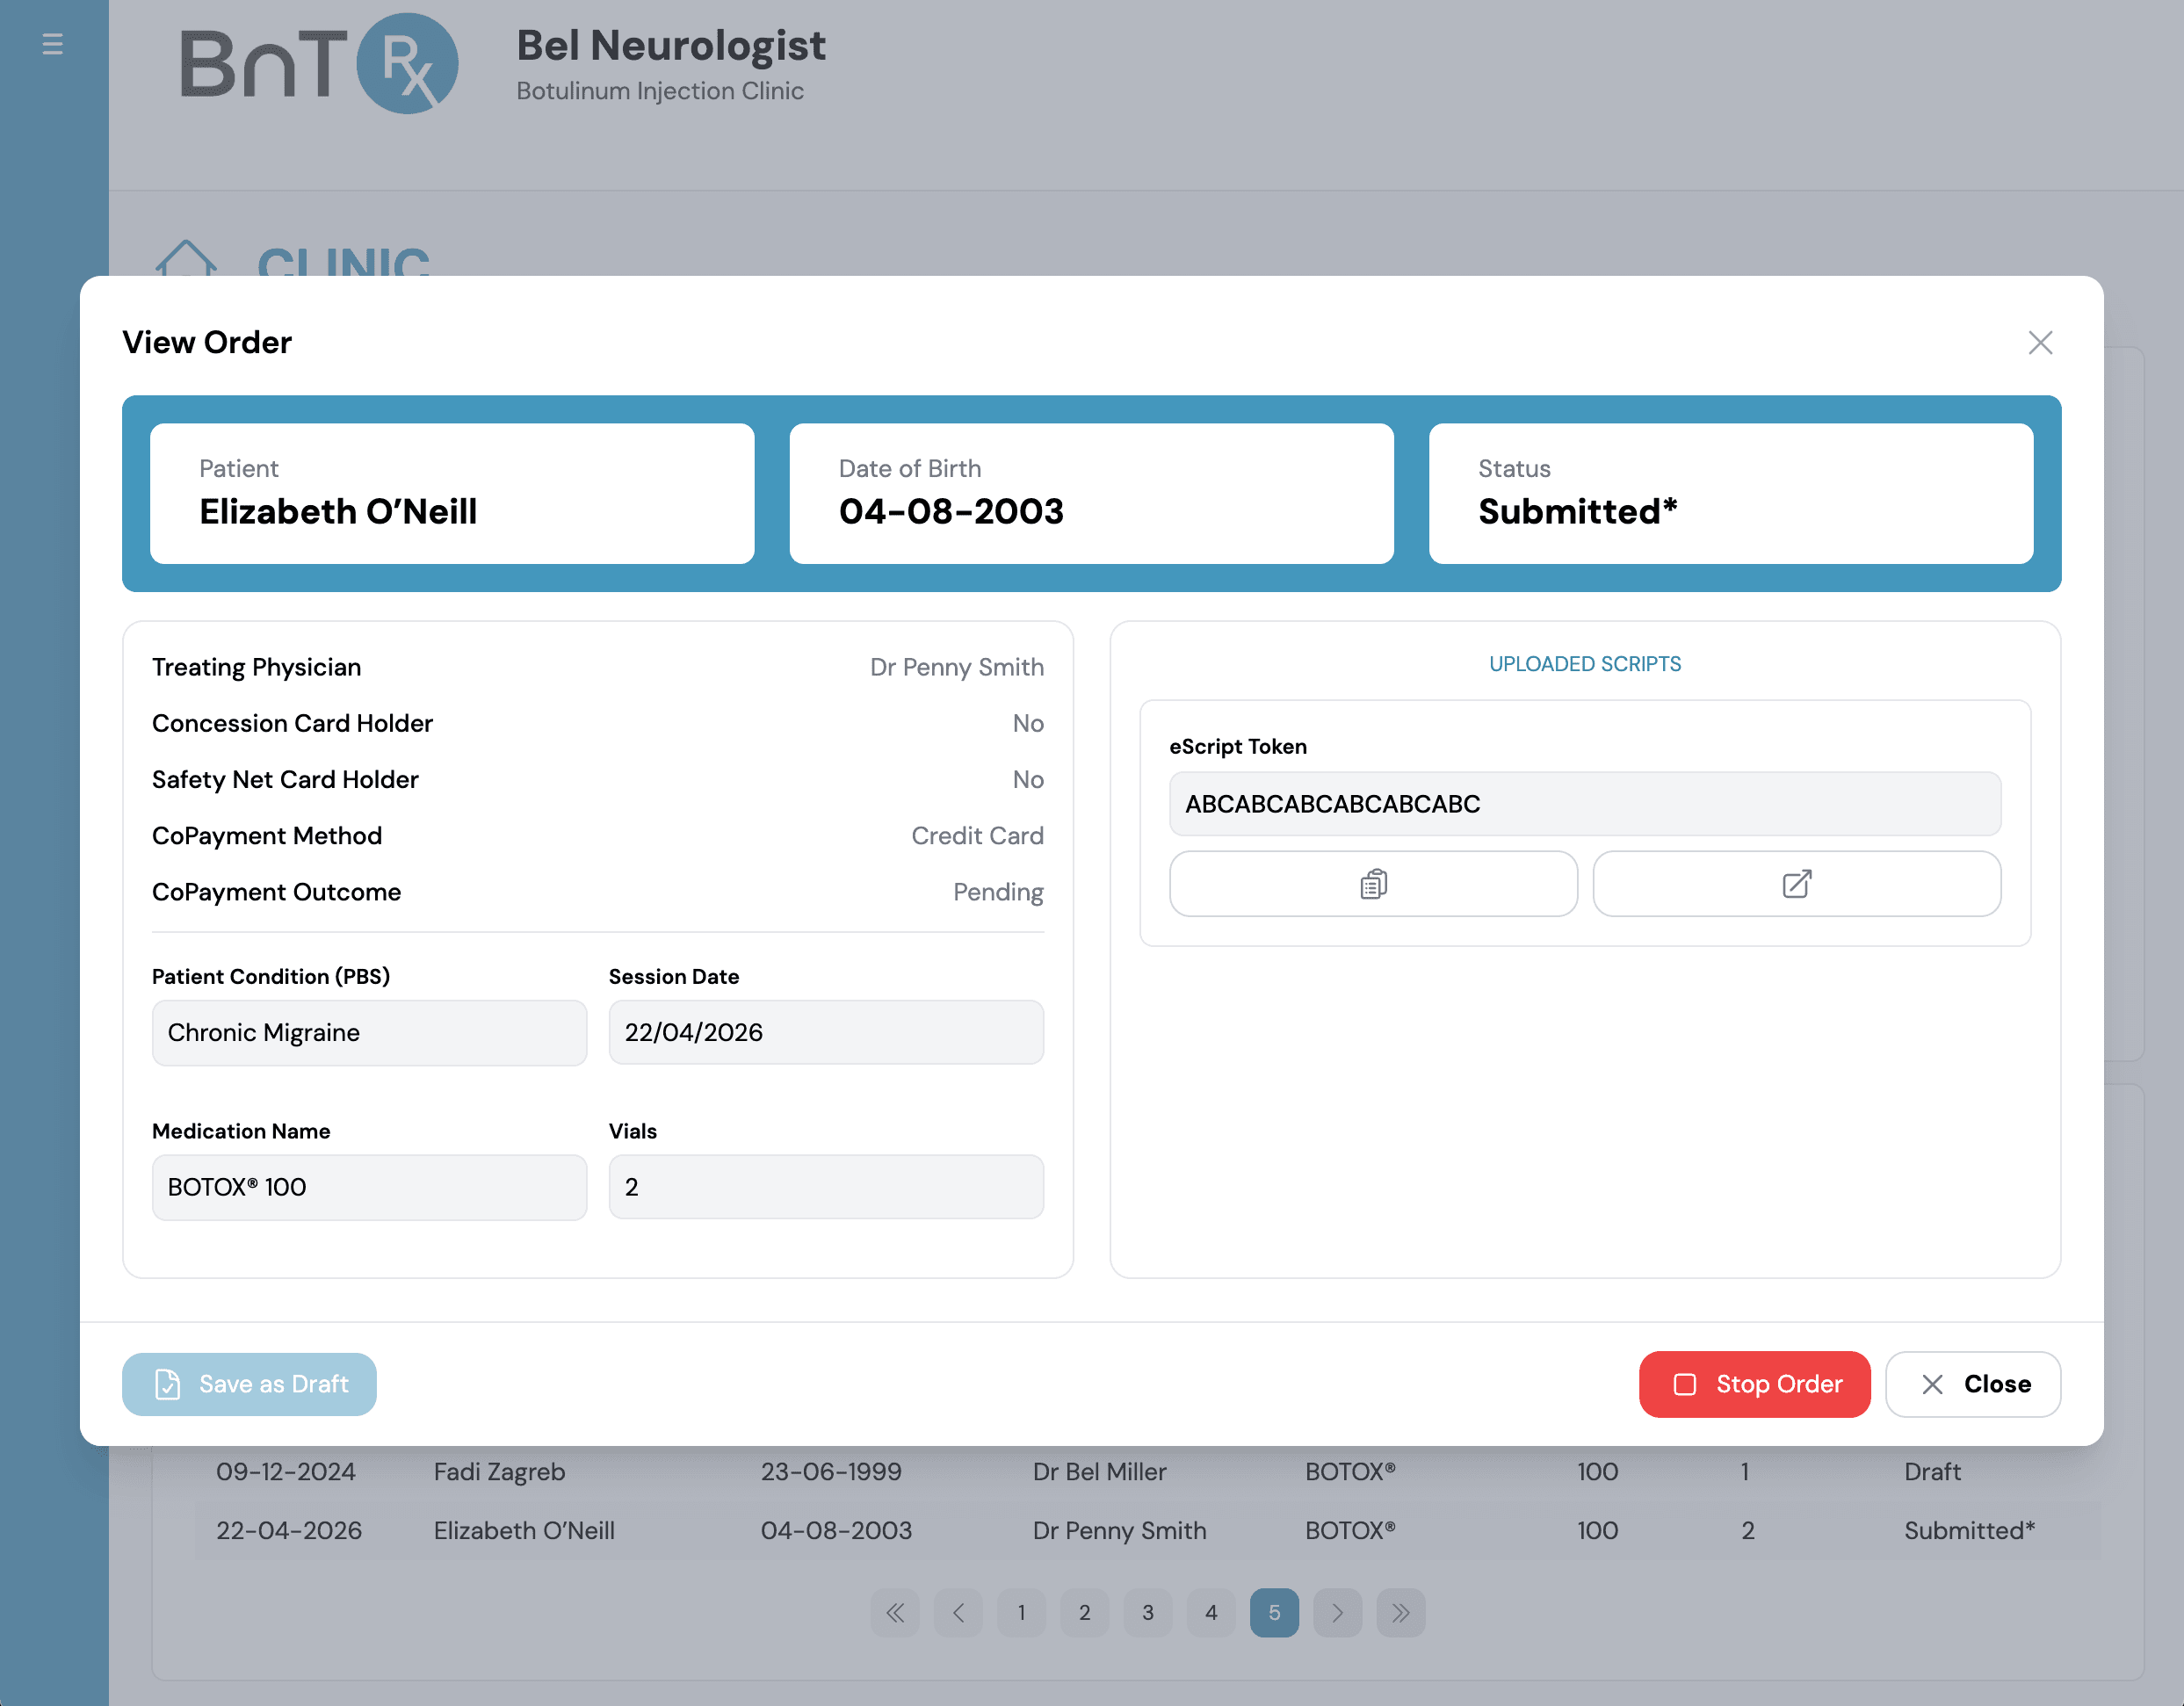Click the Safety Net Card Holder label
Screen dimensions: 2184x1706
285,780
